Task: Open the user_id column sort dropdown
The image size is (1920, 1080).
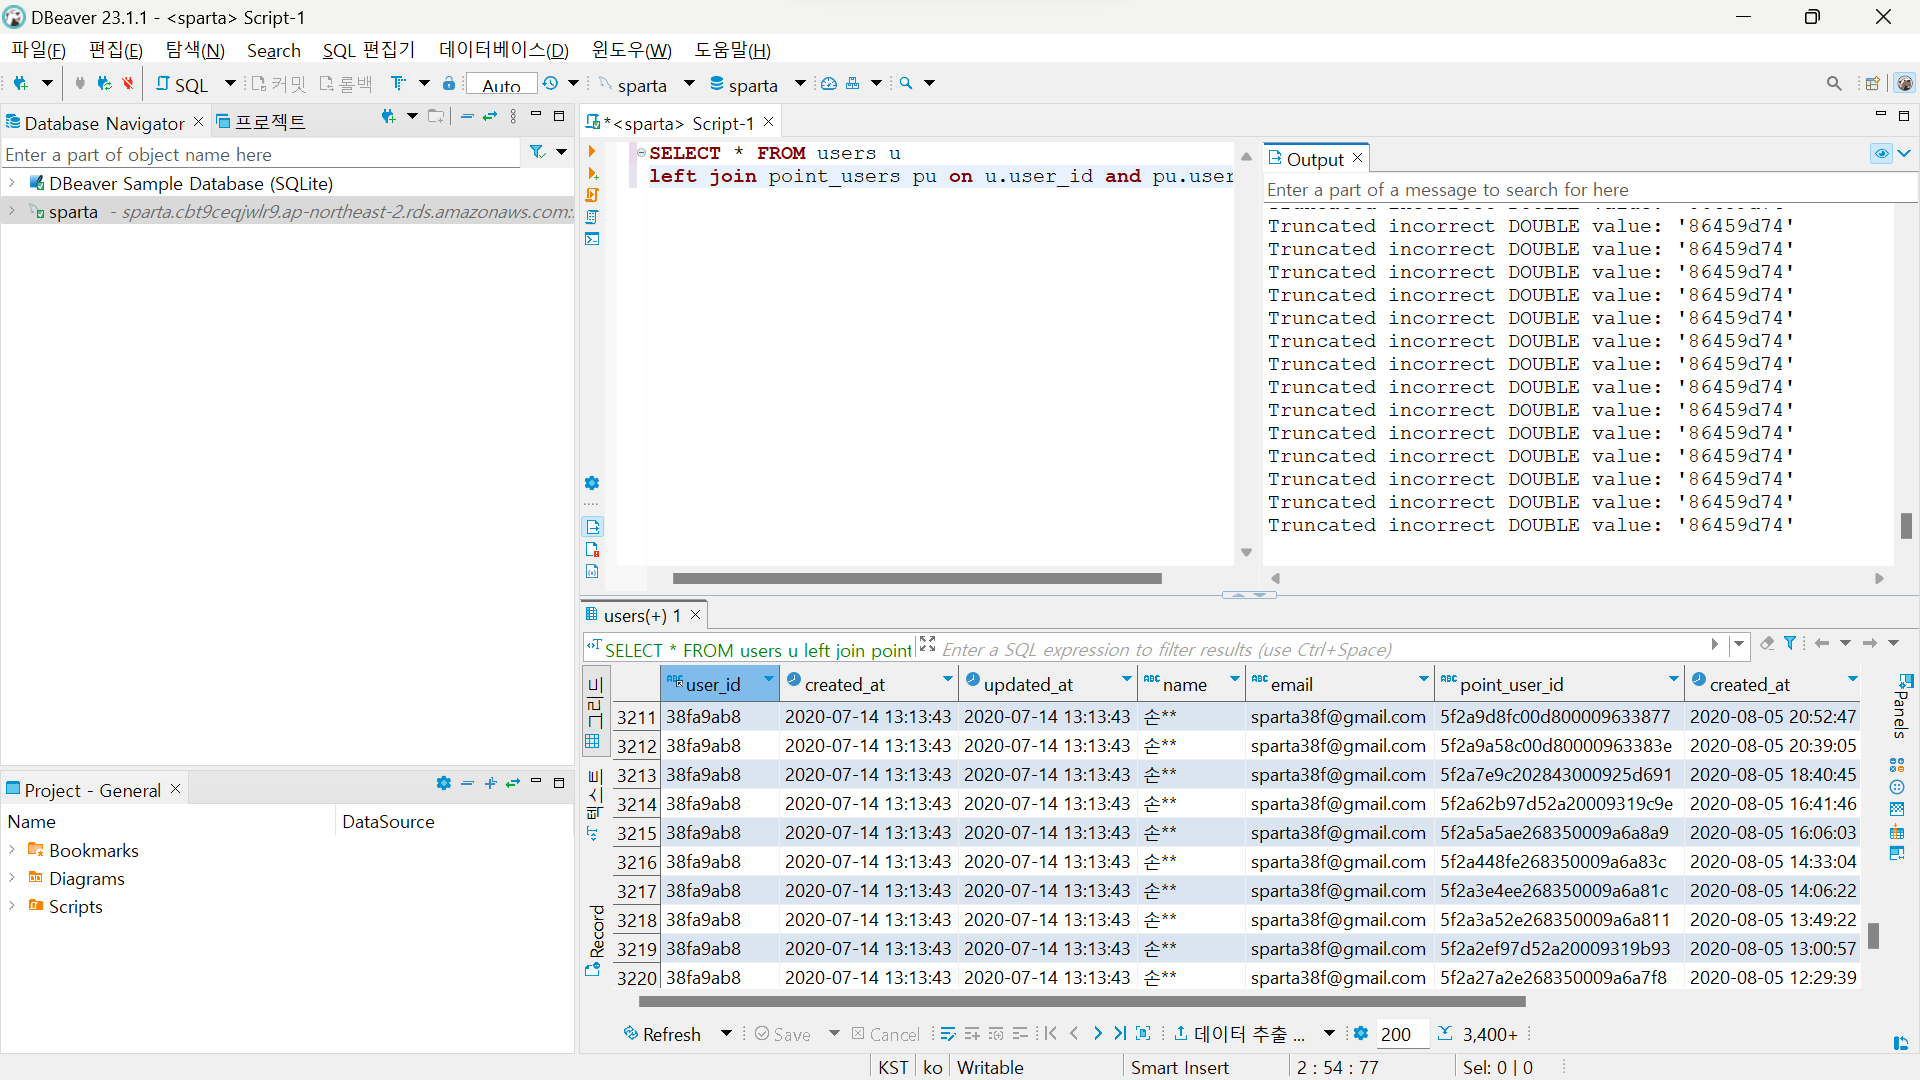Action: pyautogui.click(x=768, y=680)
